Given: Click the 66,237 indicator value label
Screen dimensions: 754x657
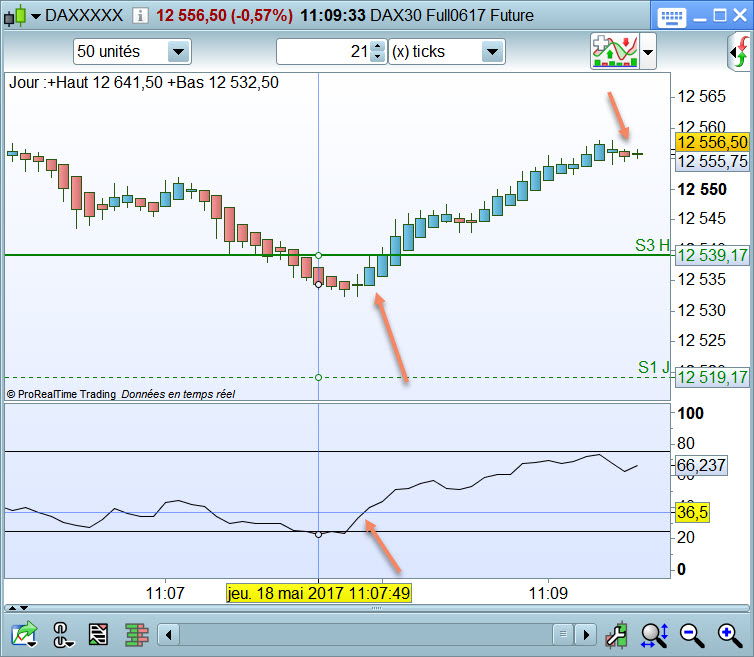Looking at the screenshot, I should click(x=701, y=465).
